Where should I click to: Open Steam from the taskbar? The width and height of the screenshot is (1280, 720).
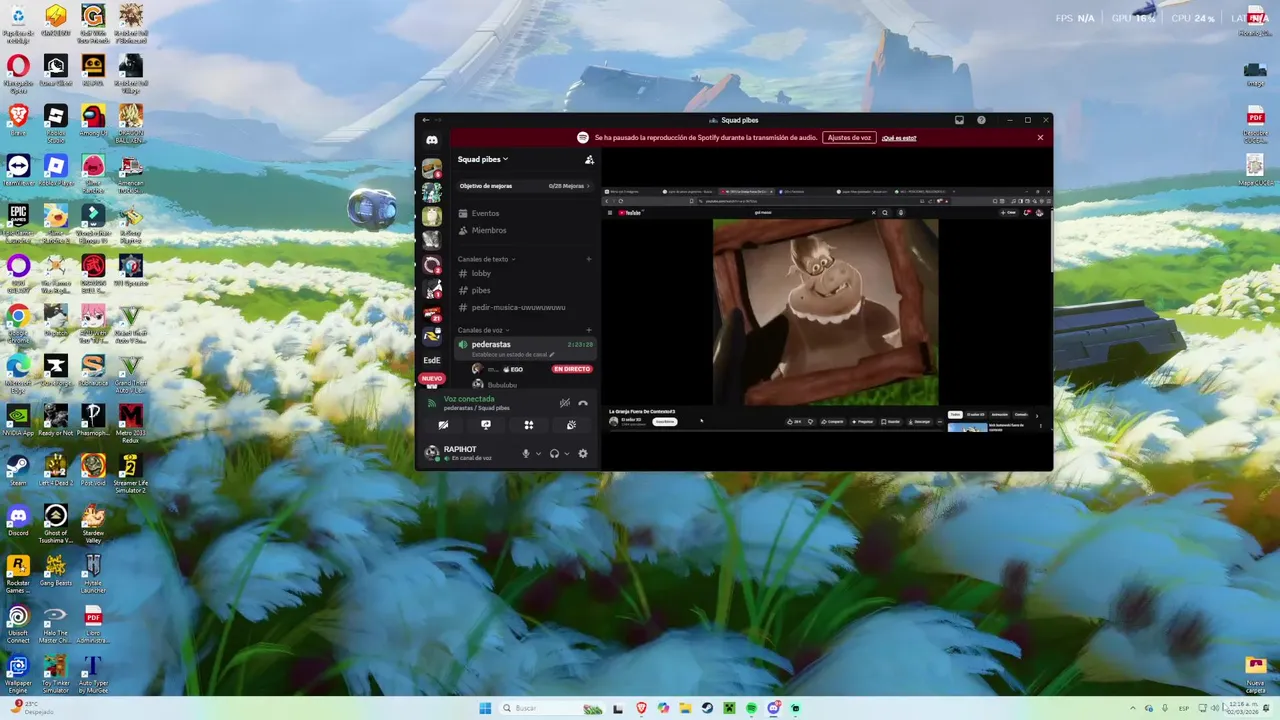point(707,708)
